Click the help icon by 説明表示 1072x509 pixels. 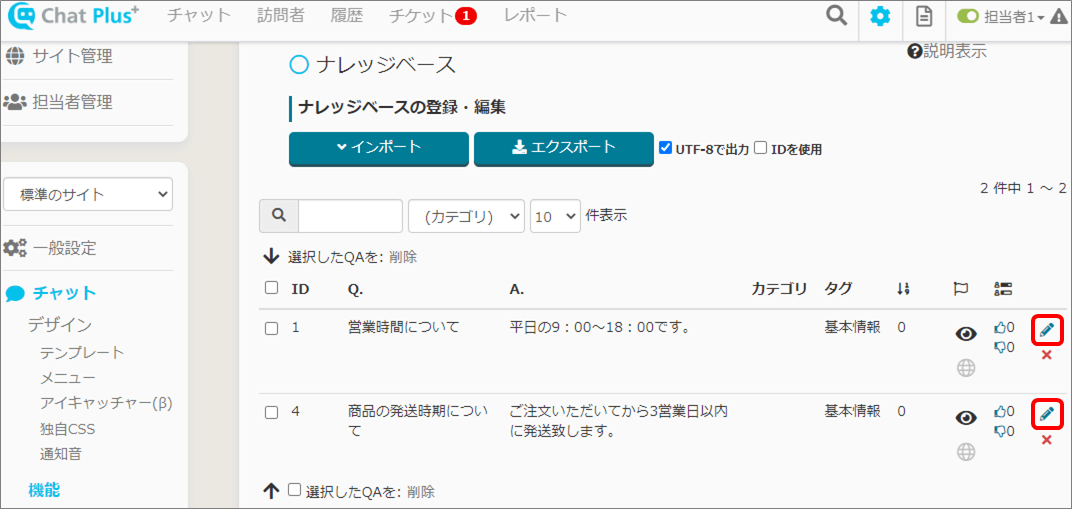(914, 51)
